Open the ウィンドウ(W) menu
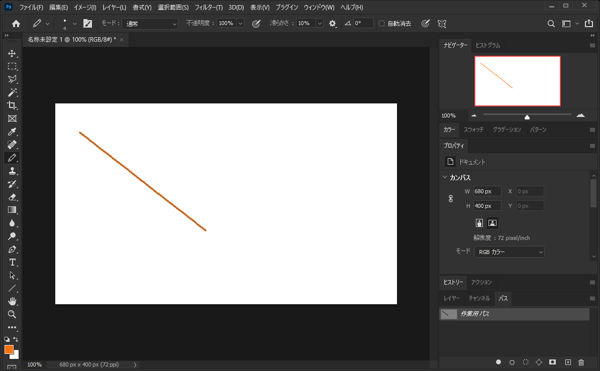Screen dimensions: 600x371 tap(319, 7)
